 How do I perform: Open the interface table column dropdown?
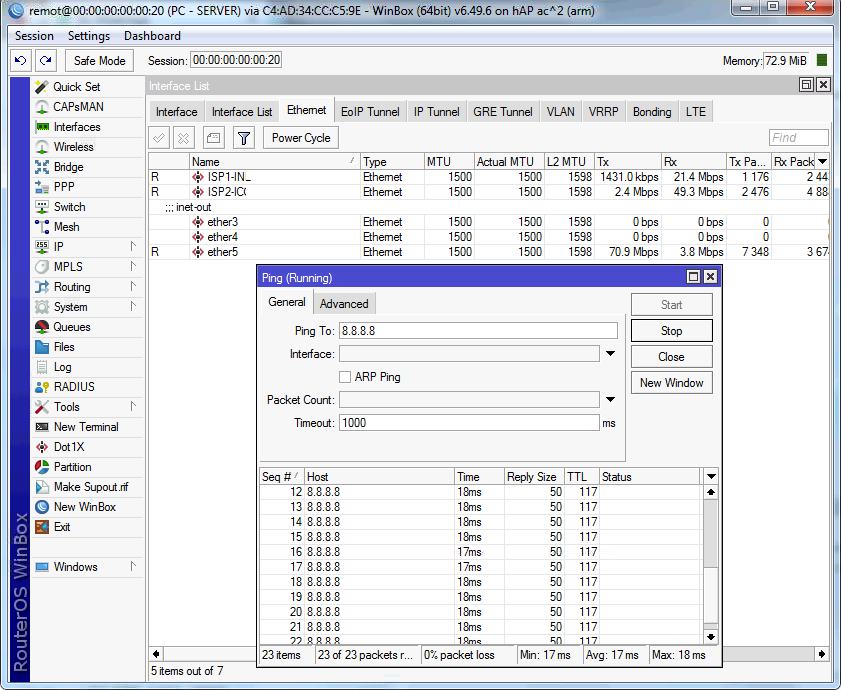coord(822,162)
